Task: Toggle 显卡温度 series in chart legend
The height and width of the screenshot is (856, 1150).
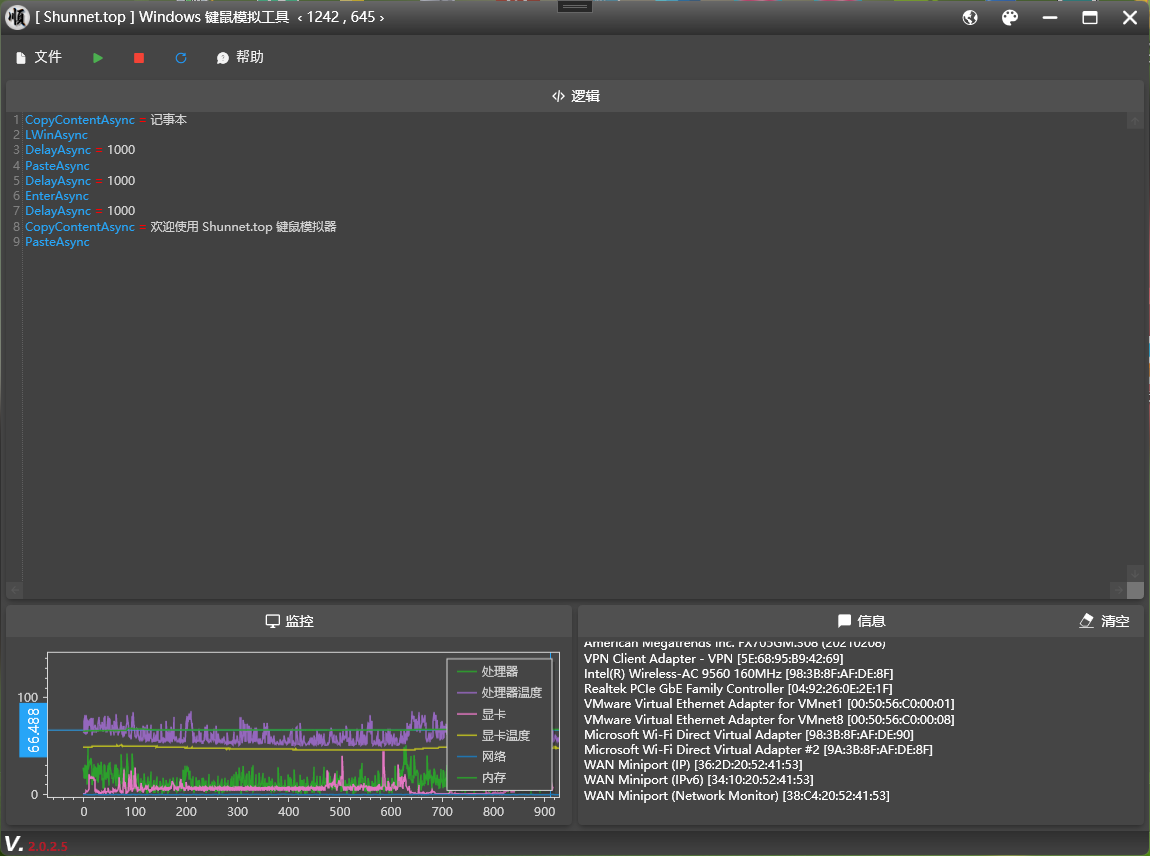Action: (x=505, y=735)
